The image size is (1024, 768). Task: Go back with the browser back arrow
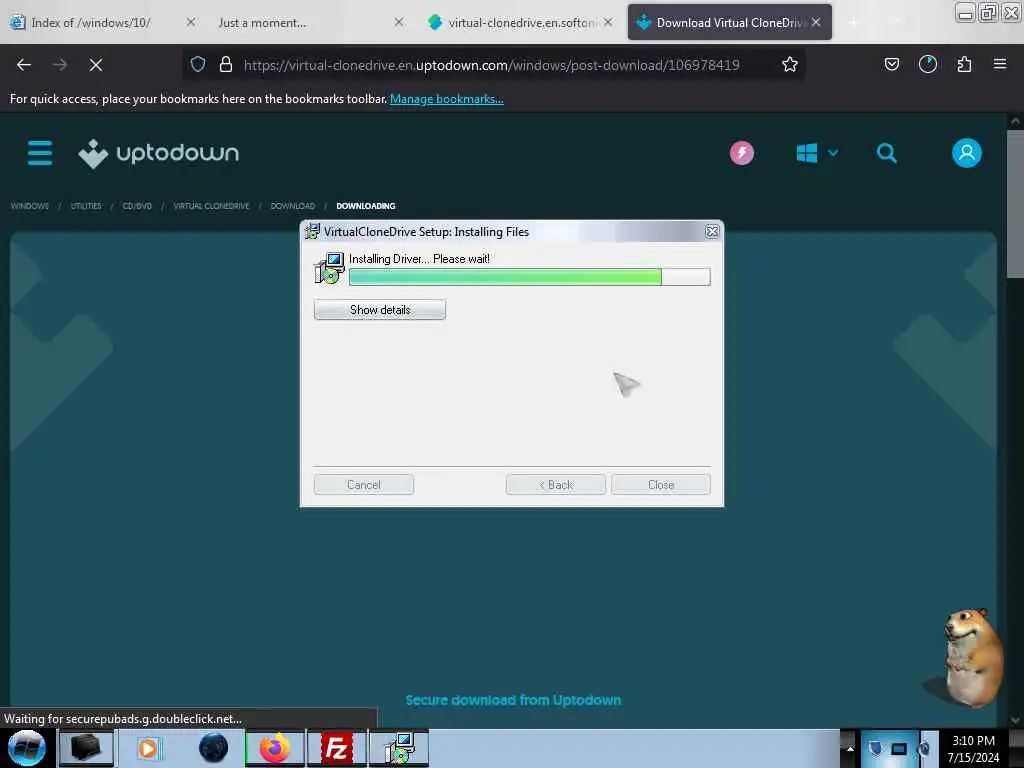24,65
